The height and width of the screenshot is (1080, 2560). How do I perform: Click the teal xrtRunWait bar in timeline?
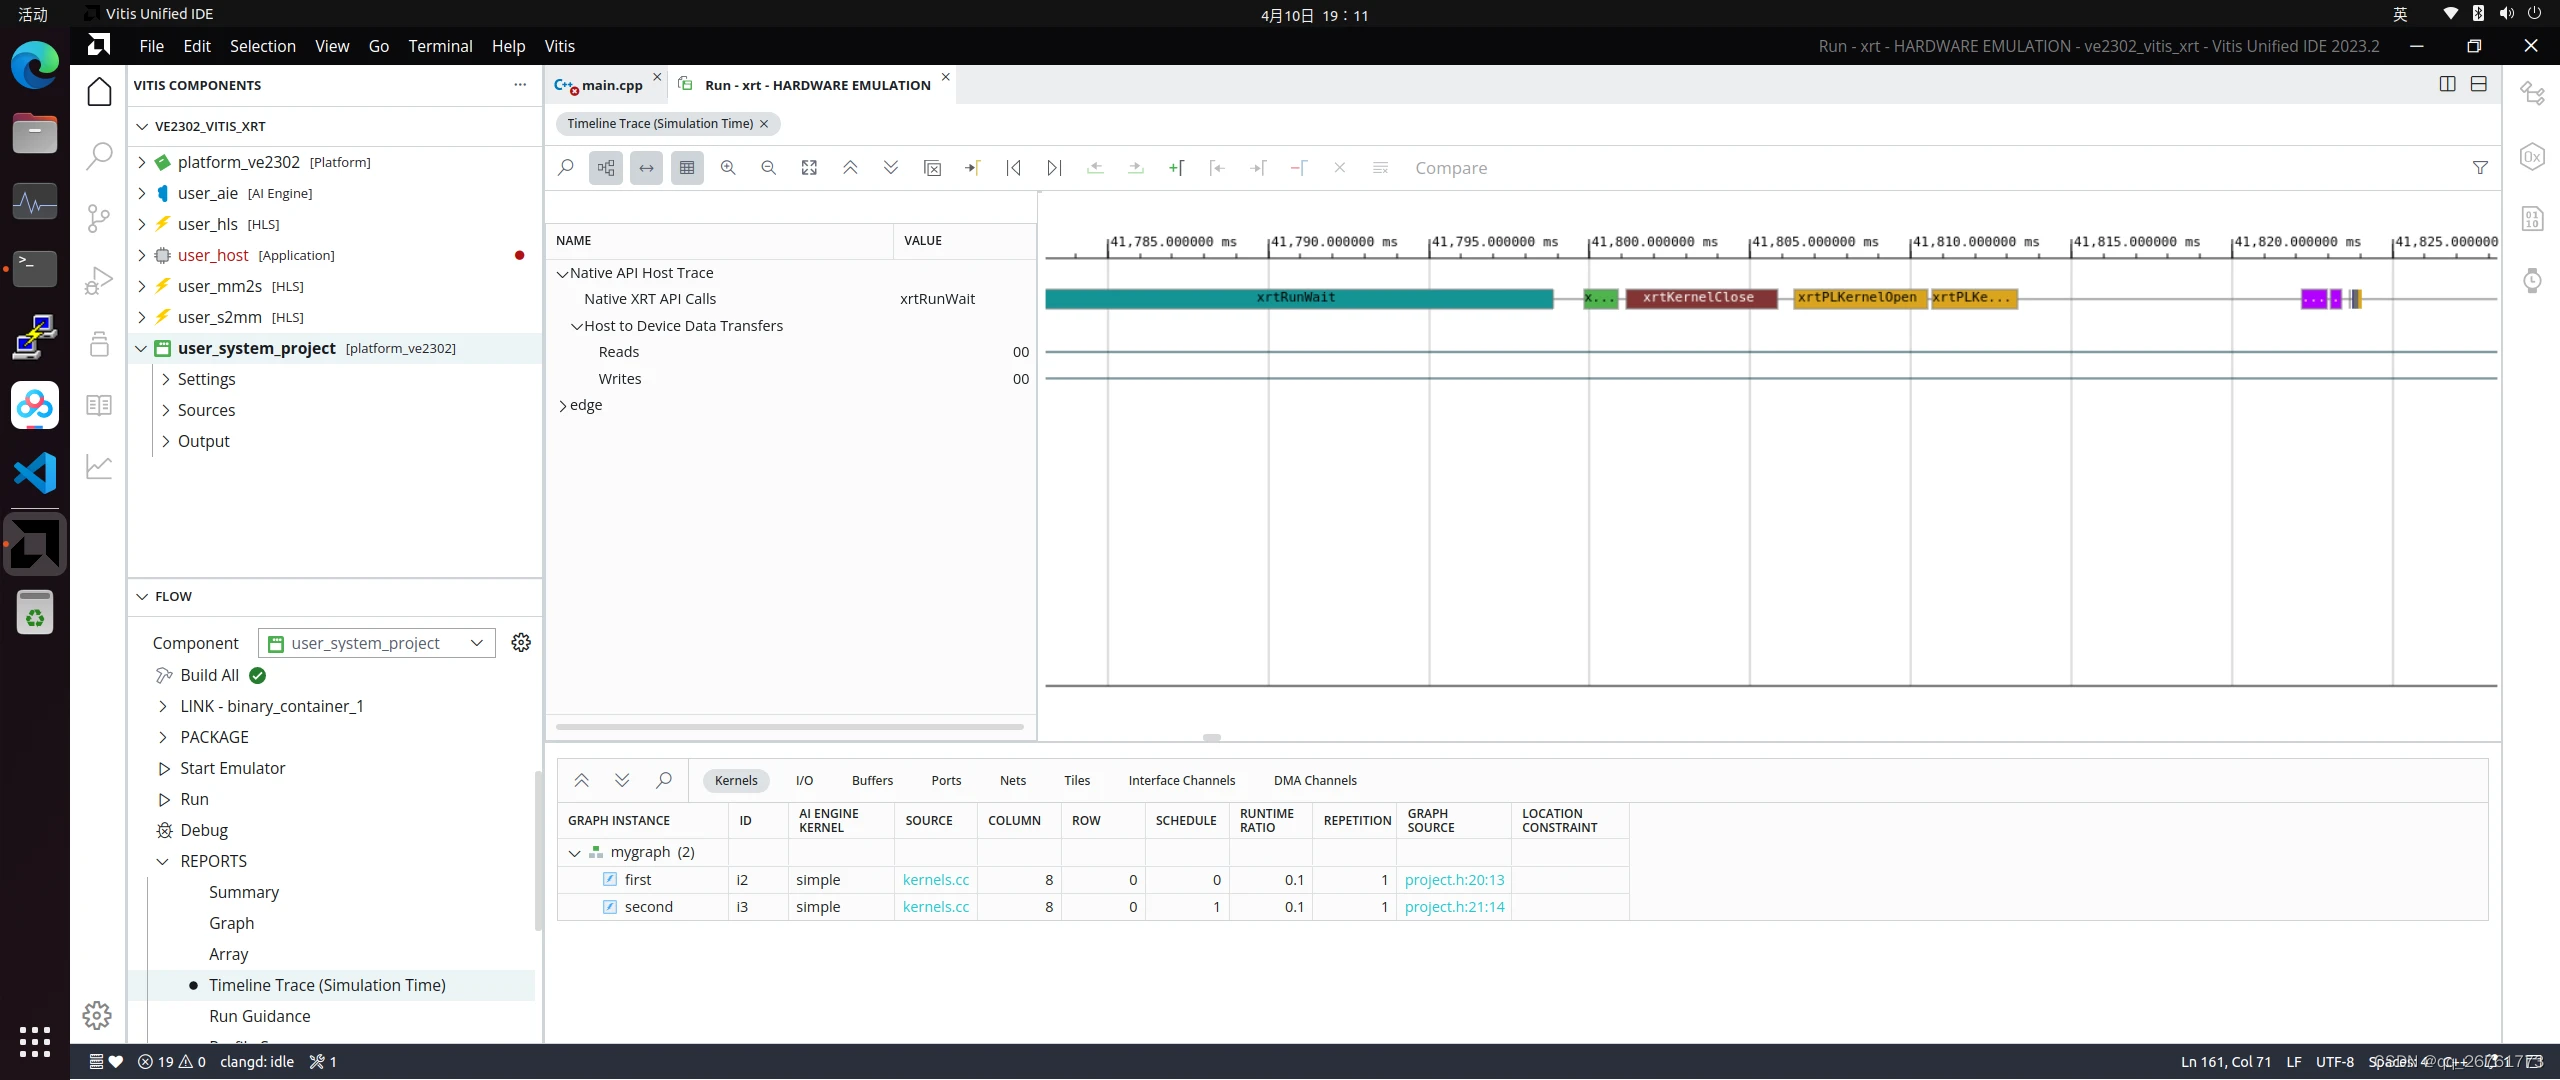click(1296, 298)
